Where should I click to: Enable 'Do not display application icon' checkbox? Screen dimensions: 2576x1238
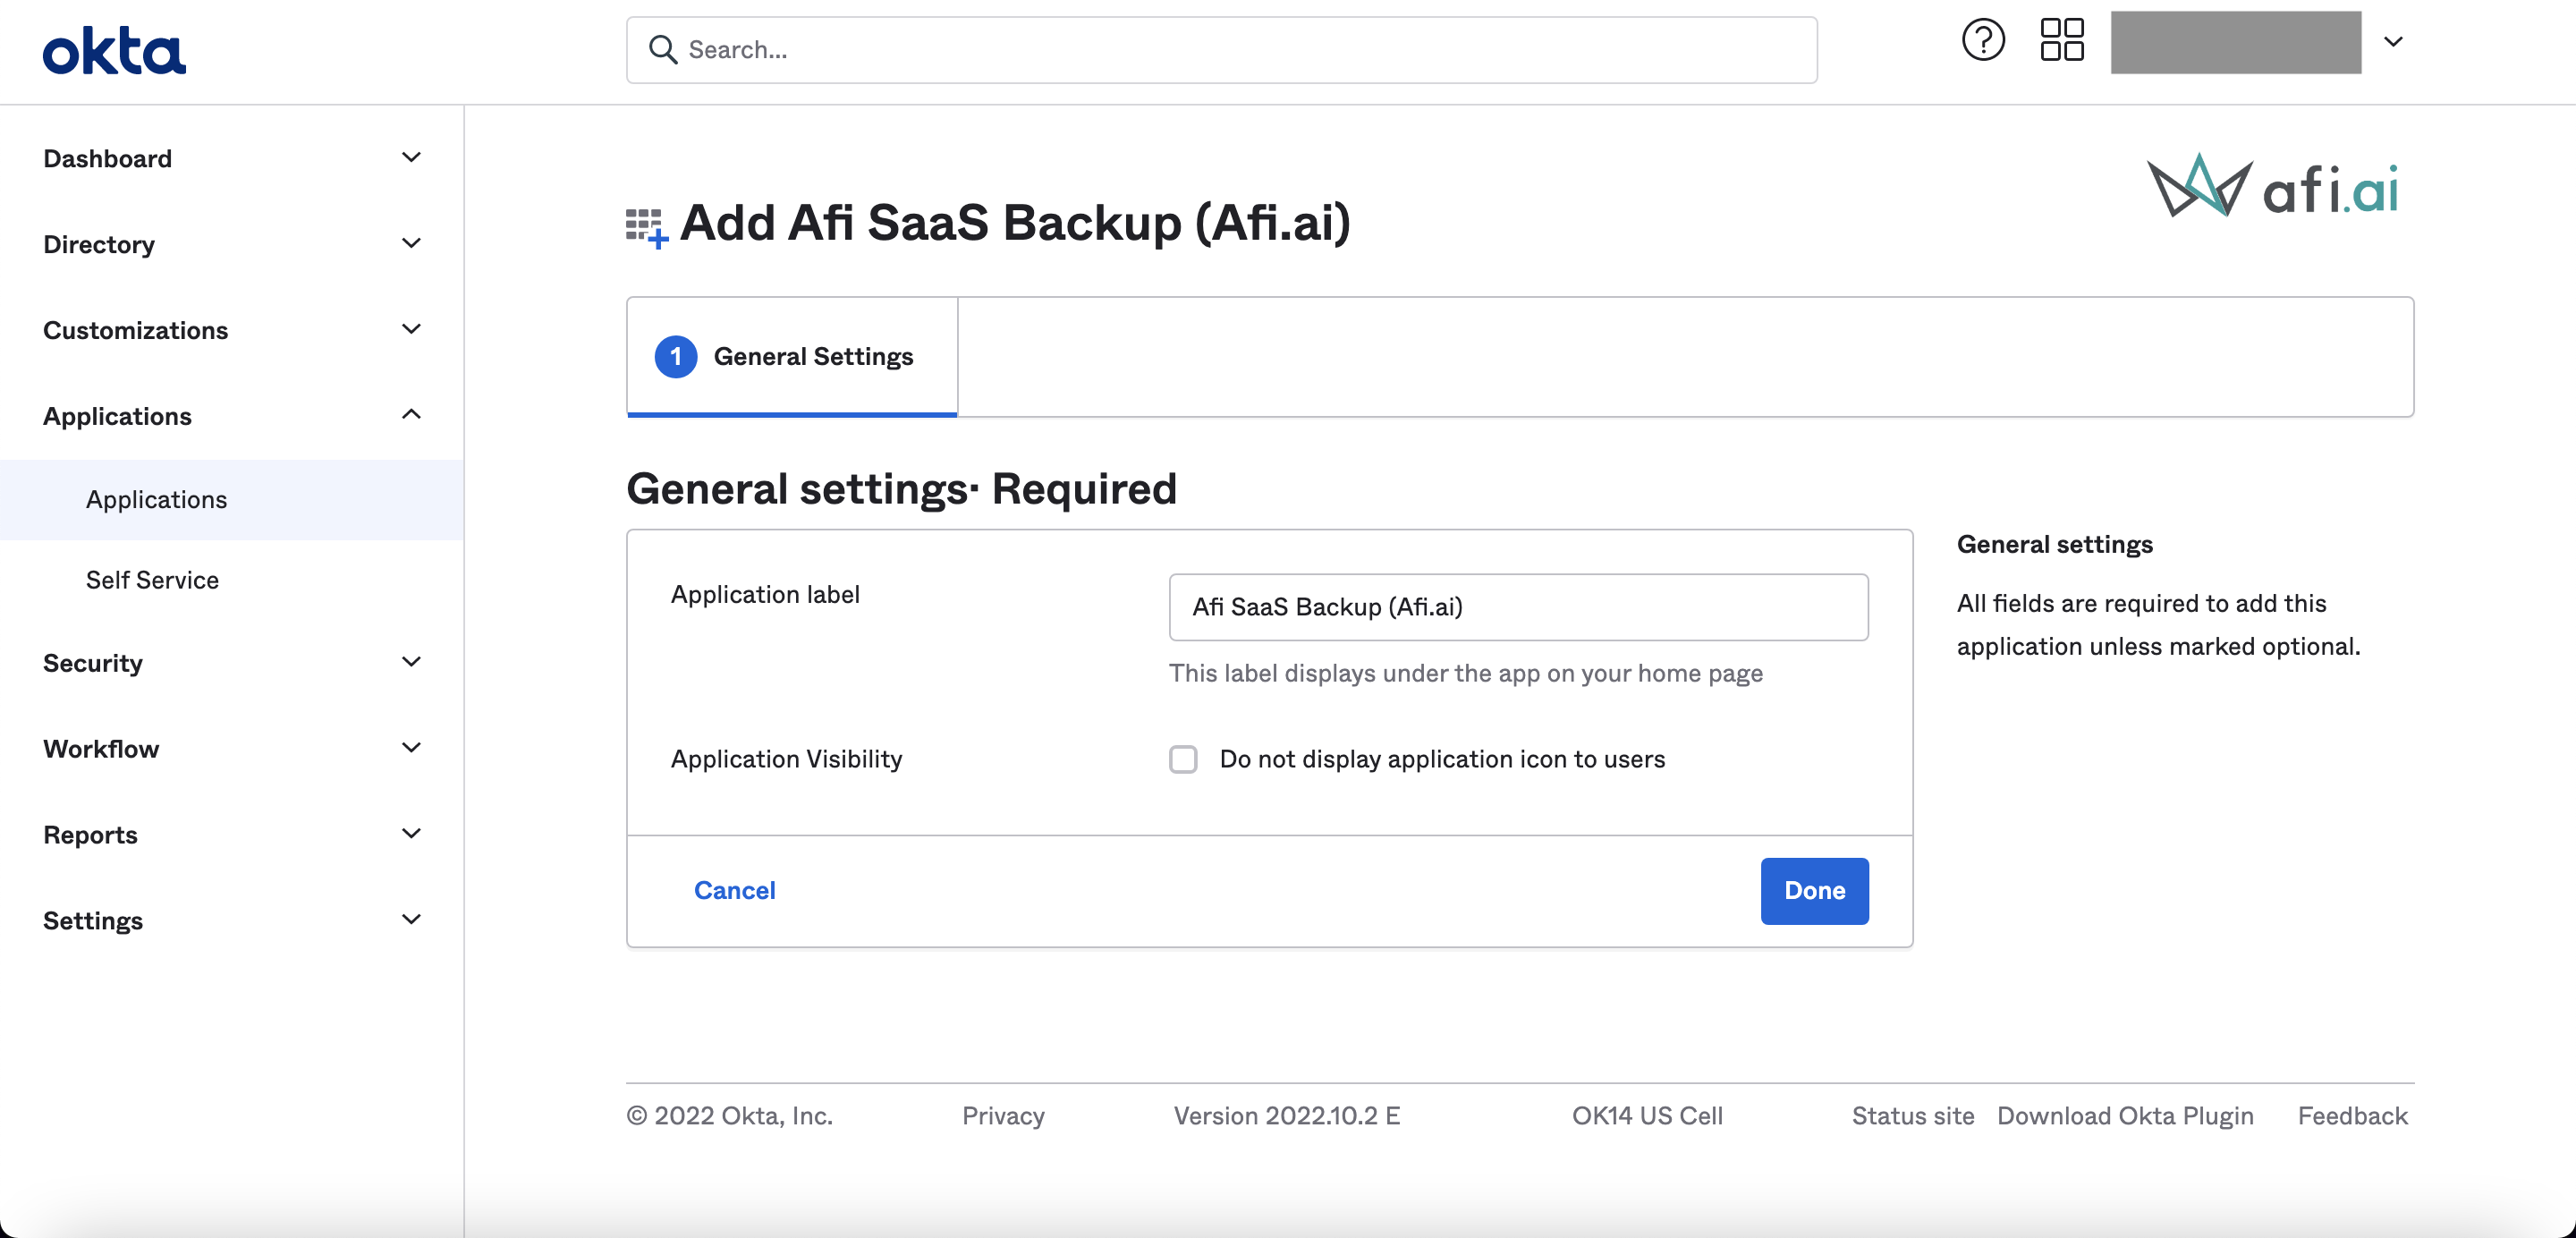tap(1183, 759)
